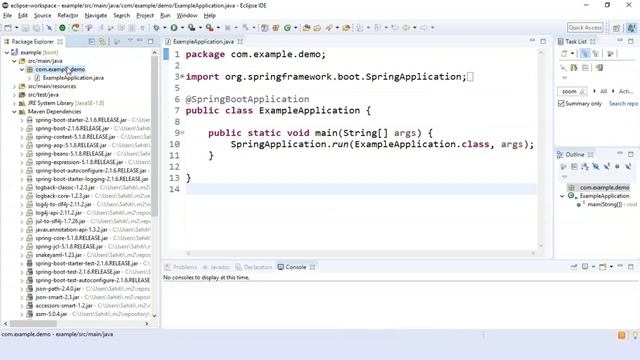
Task: Click the Task List zoom search field
Action: [x=571, y=91]
